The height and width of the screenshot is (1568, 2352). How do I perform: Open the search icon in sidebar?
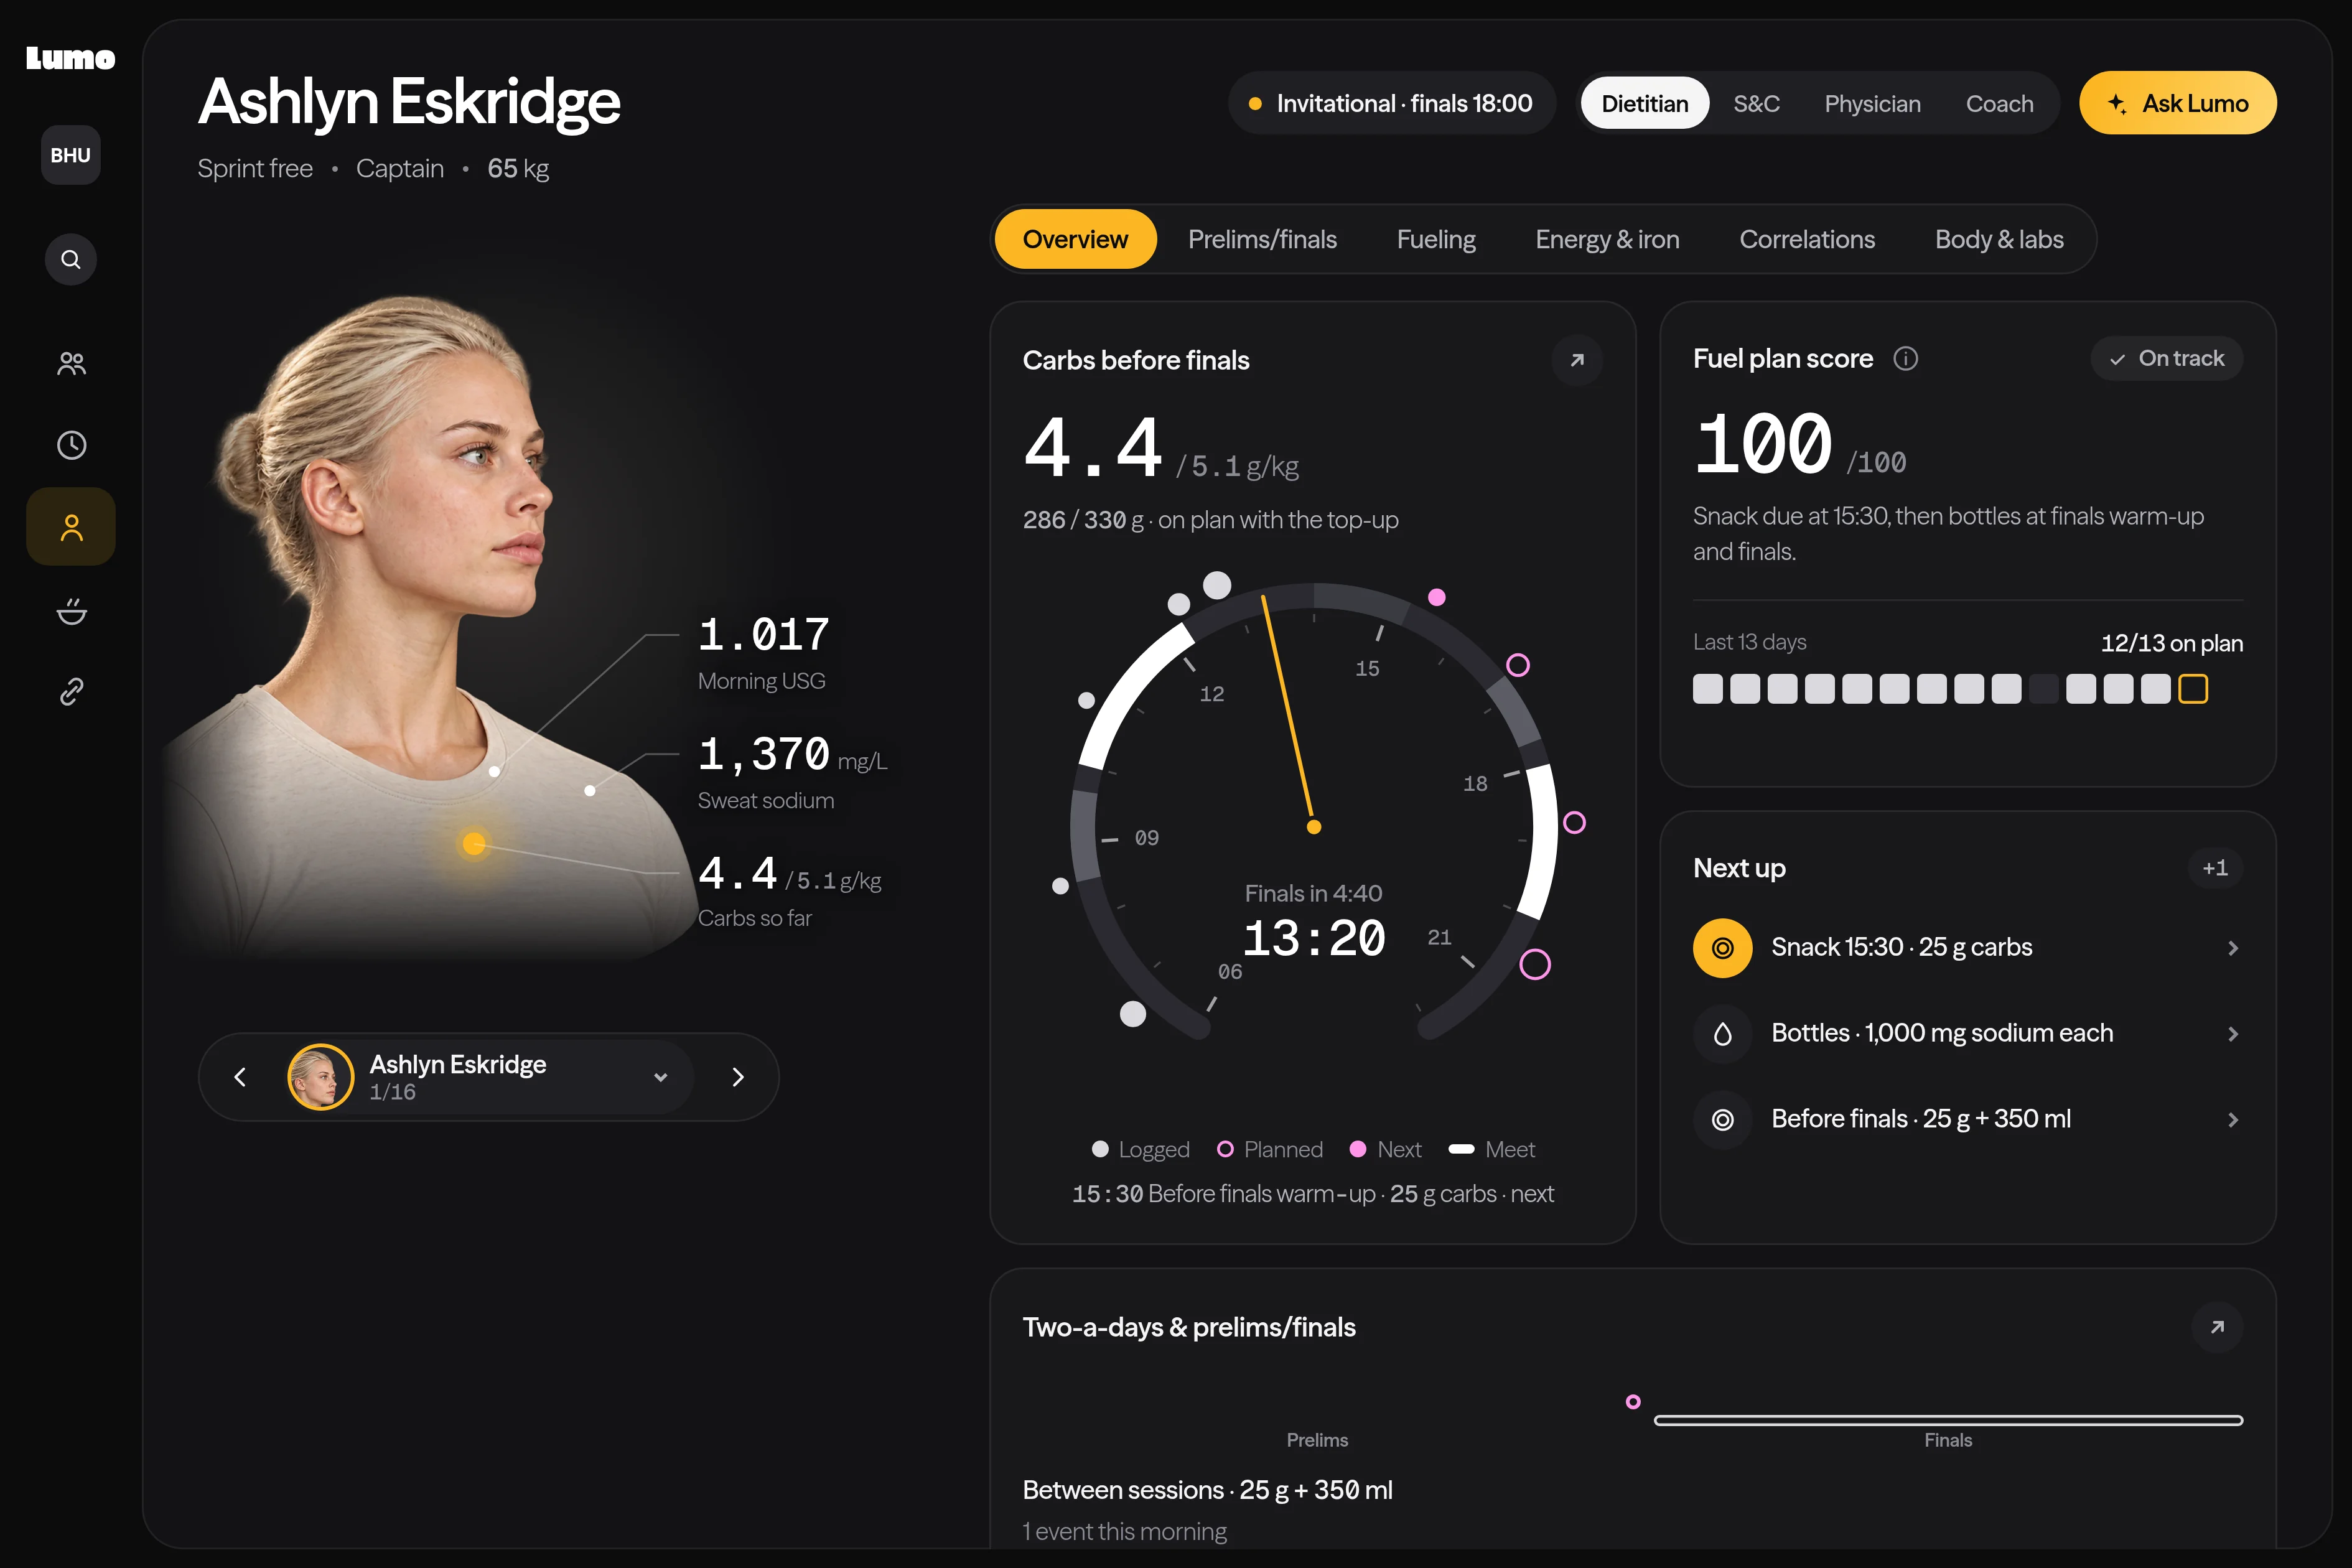pos(71,260)
